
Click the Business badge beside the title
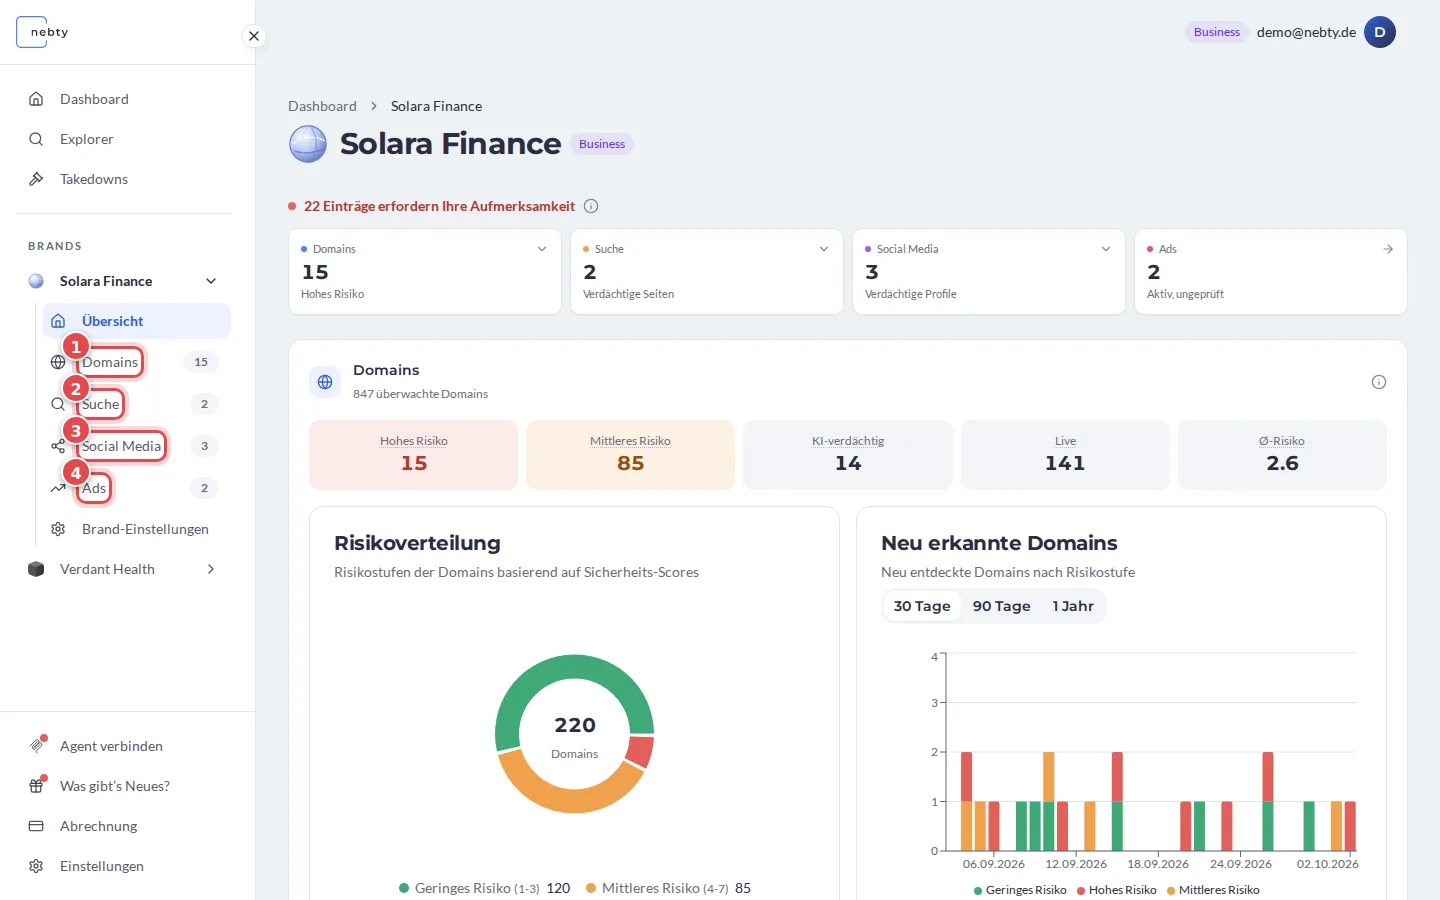click(x=602, y=144)
